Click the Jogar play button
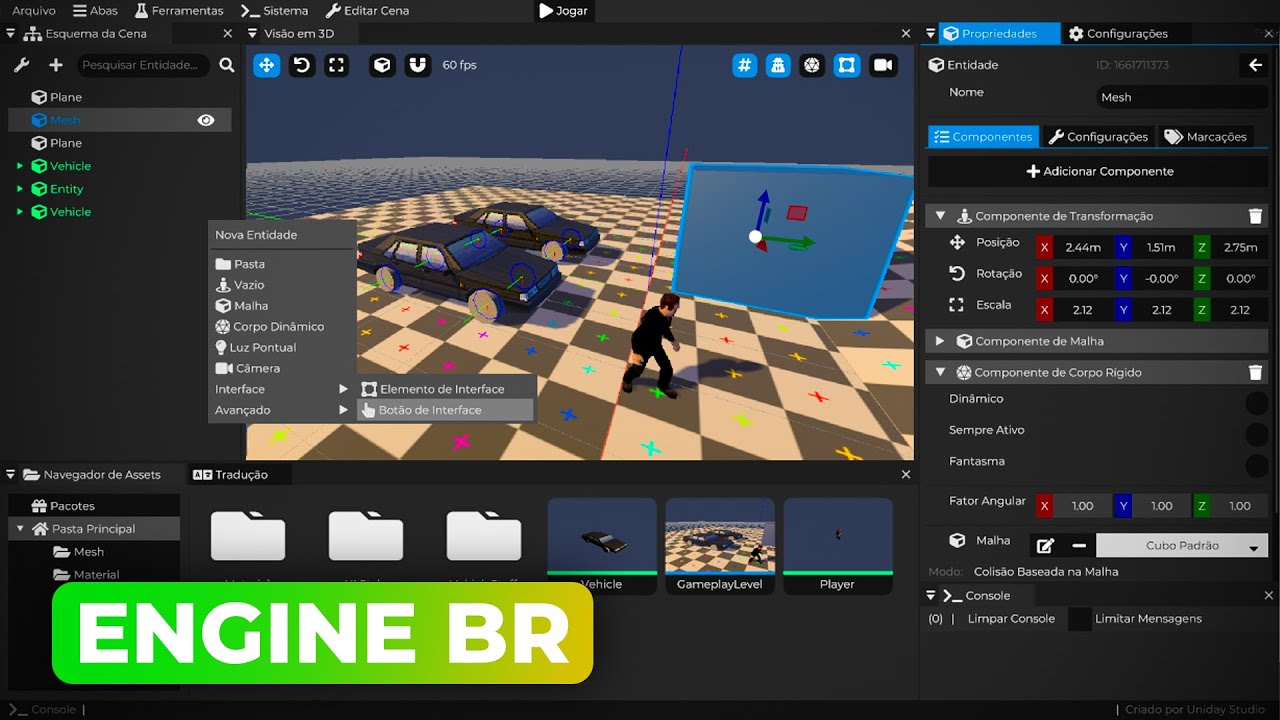Screen dimensions: 1280x720 563,11
